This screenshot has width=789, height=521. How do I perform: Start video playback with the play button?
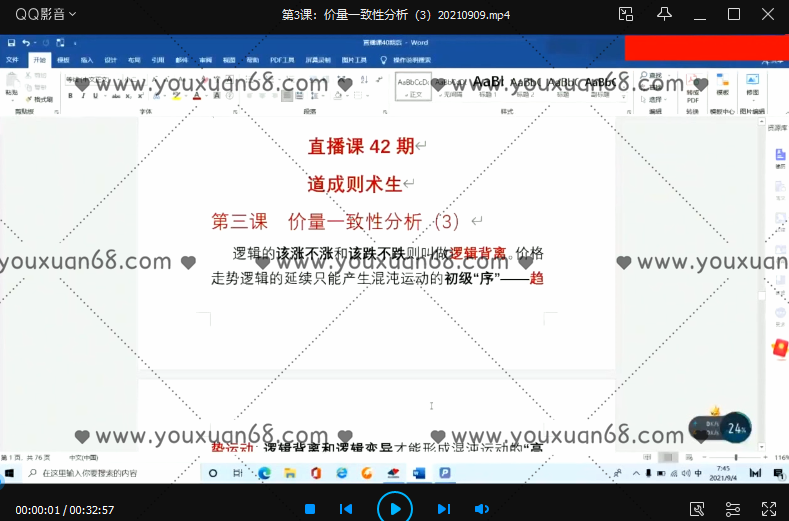click(395, 509)
